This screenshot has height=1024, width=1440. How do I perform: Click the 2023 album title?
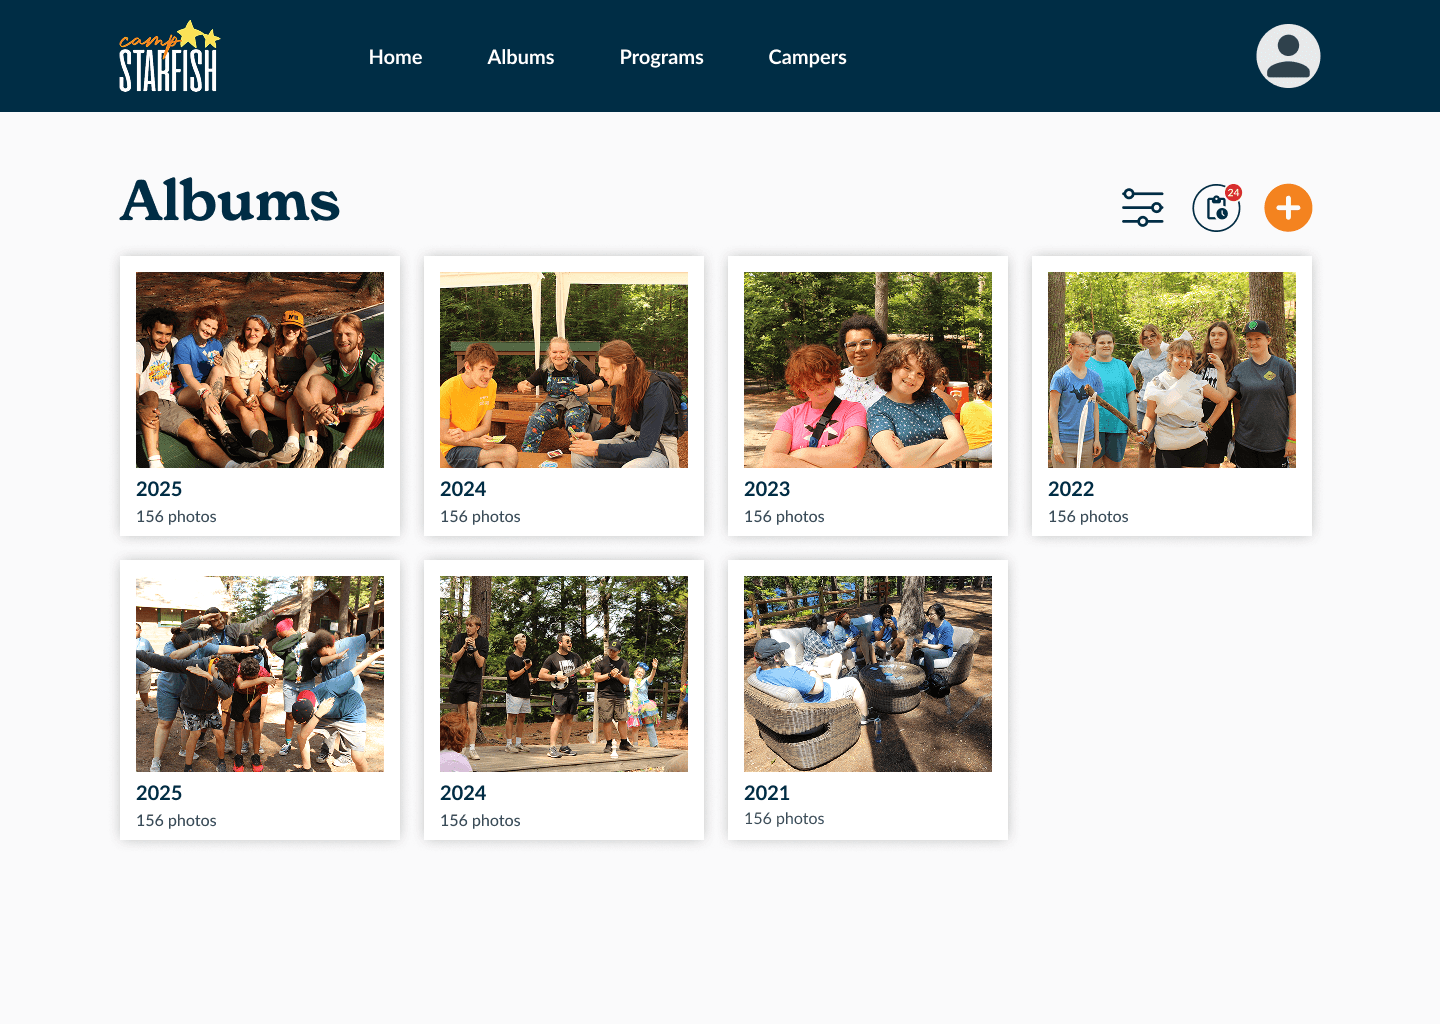tap(767, 489)
